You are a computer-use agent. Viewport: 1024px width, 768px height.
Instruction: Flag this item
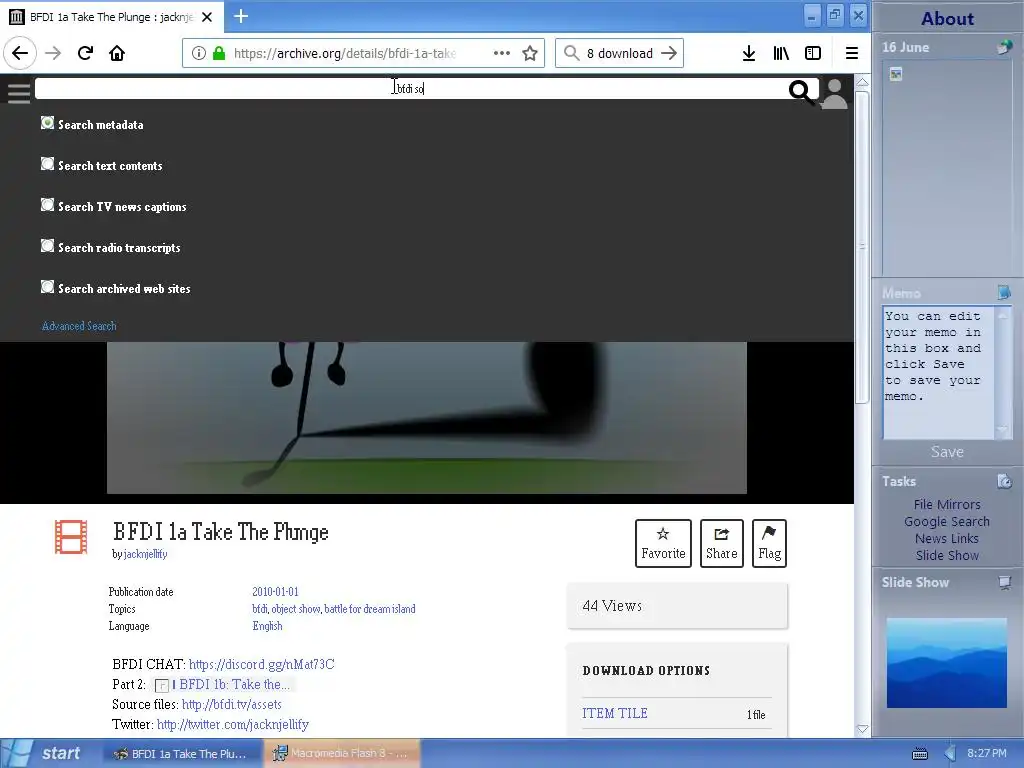point(769,543)
